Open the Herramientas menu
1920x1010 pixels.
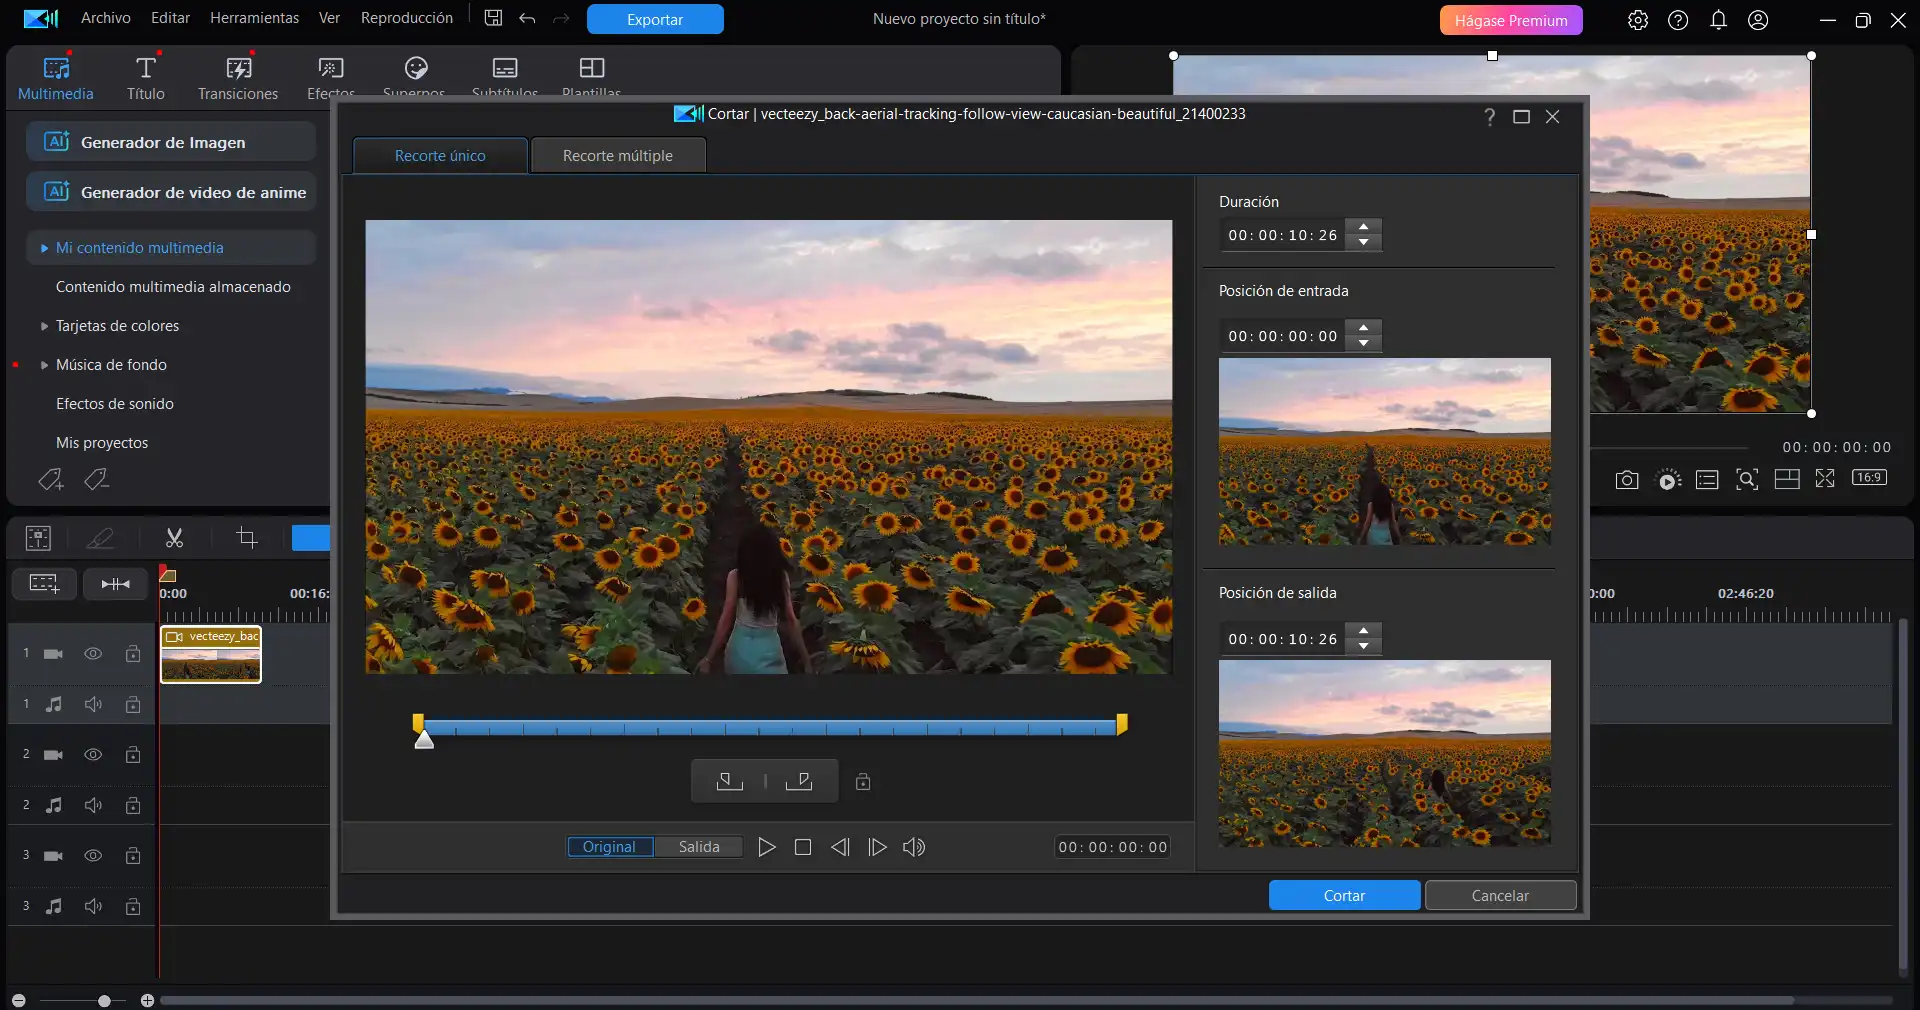(254, 18)
